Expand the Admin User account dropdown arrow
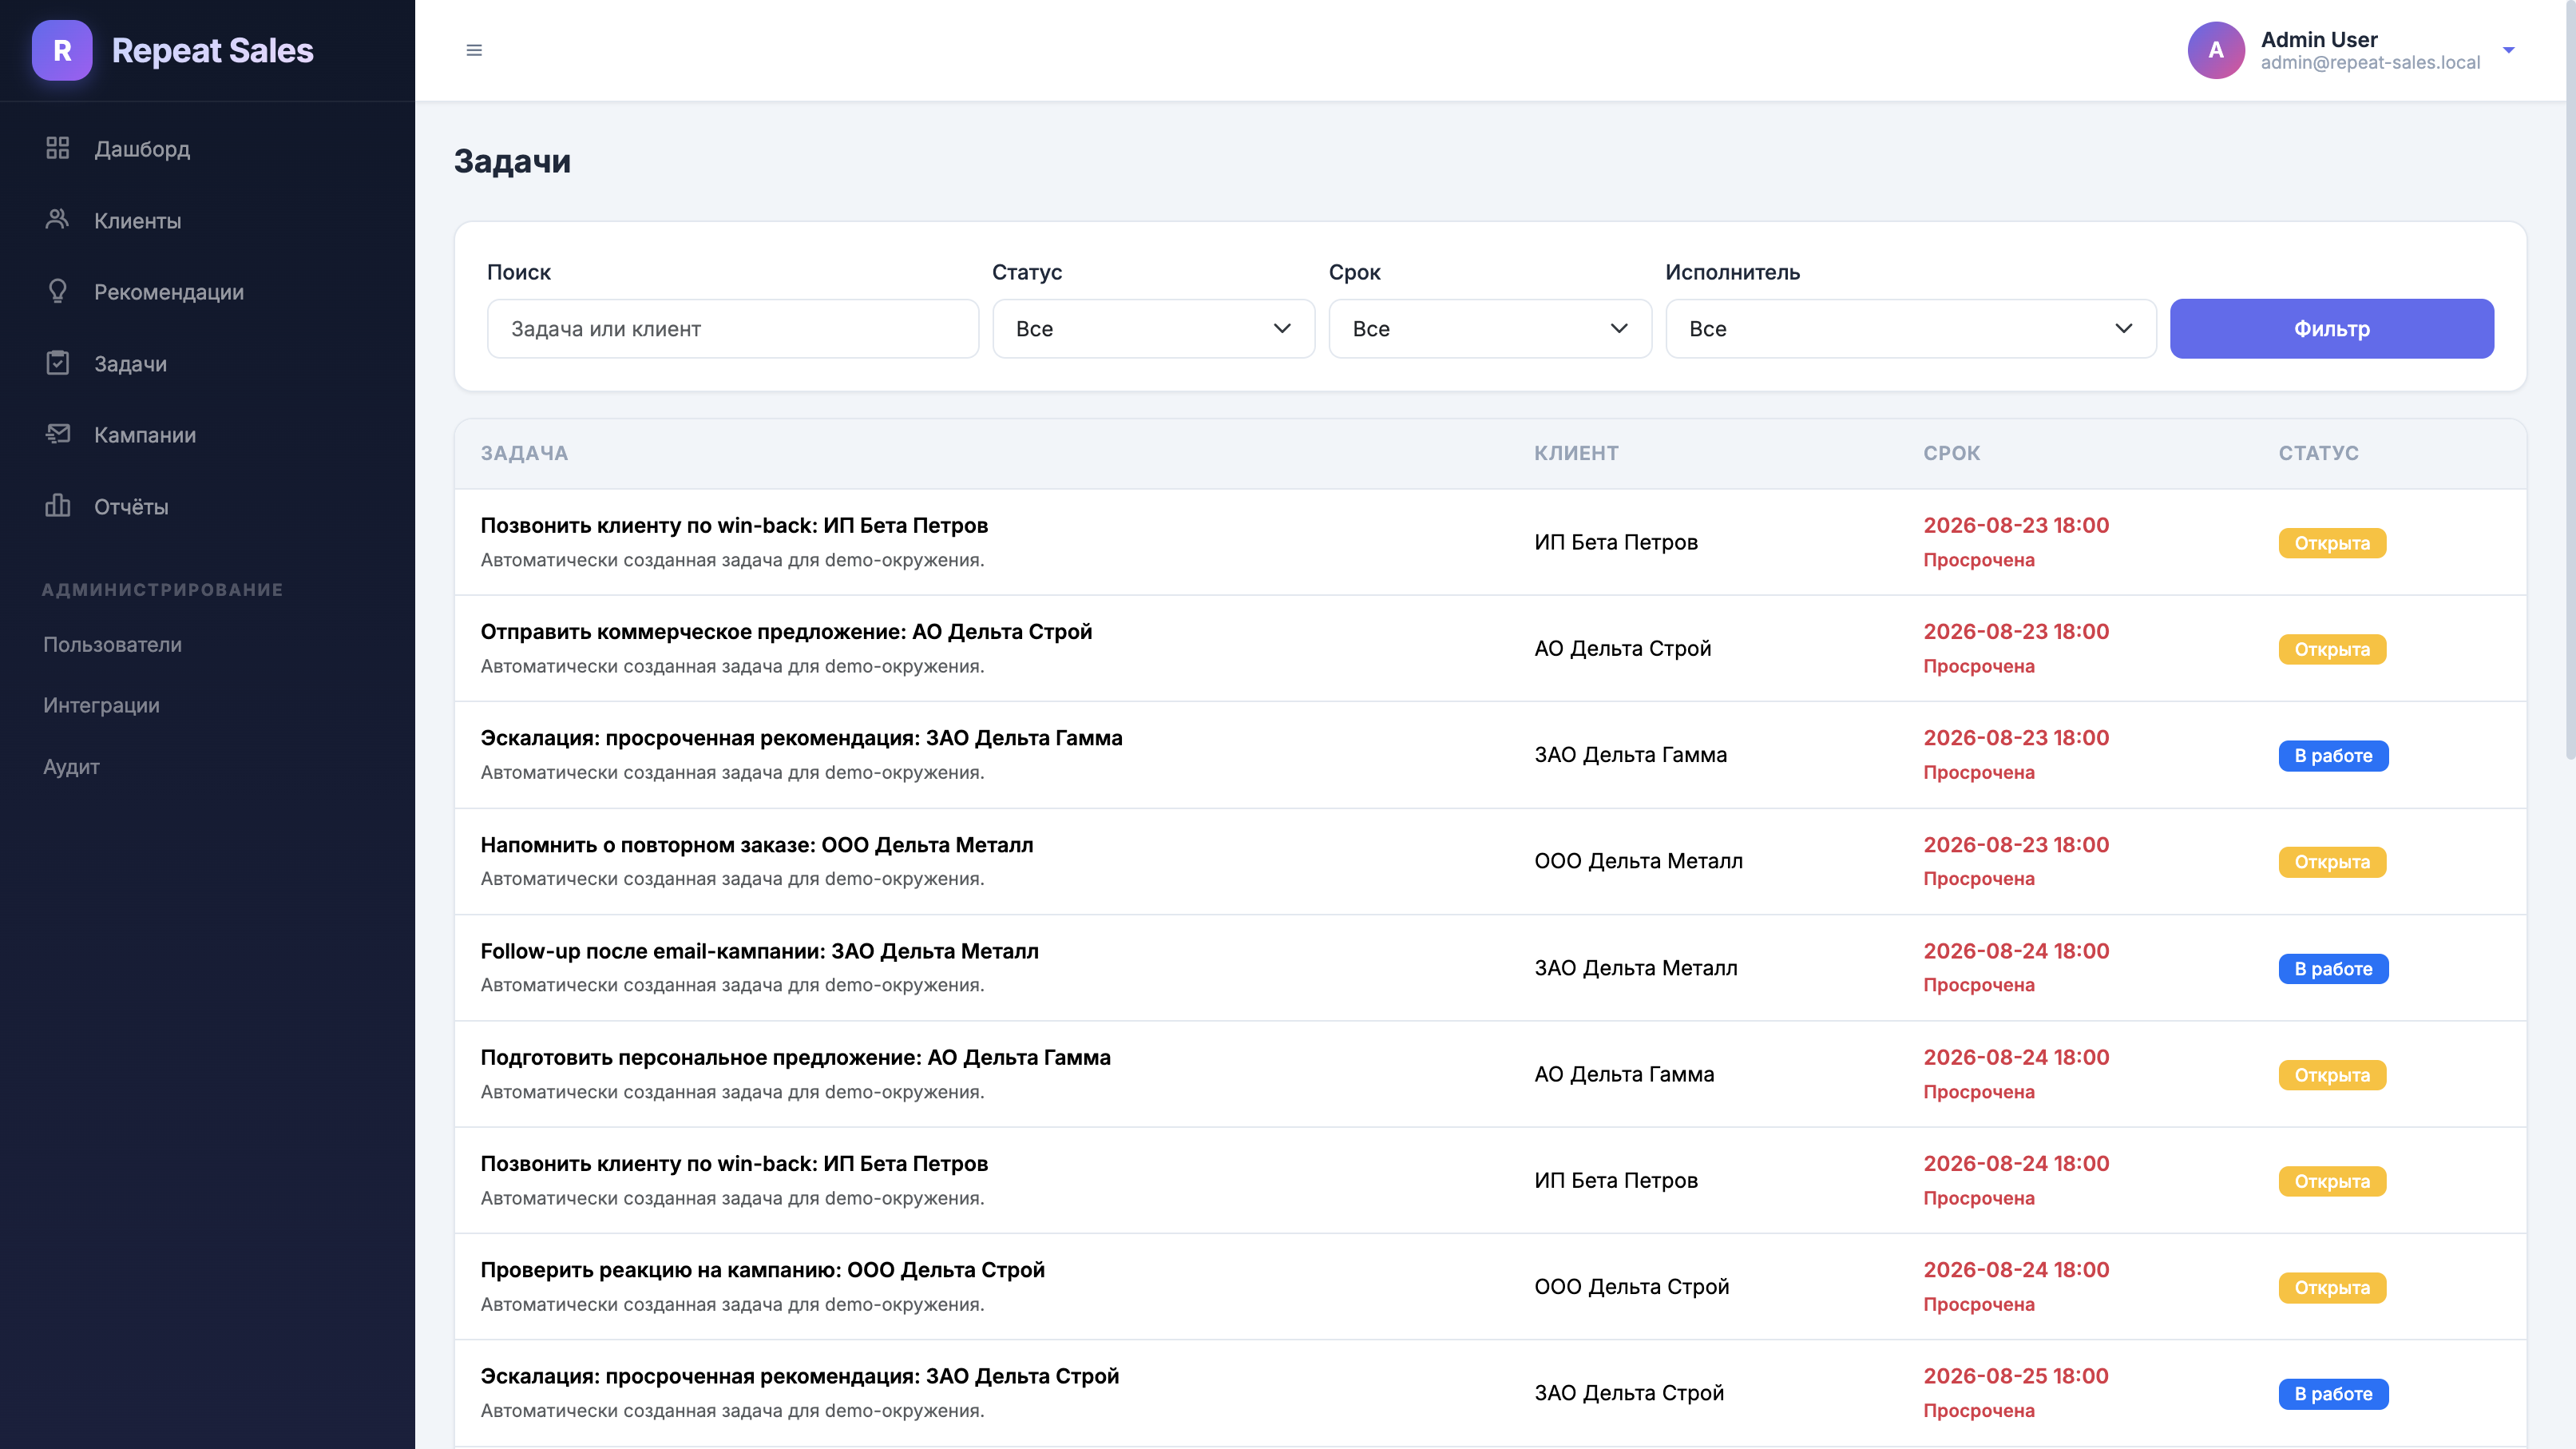The height and width of the screenshot is (1449, 2576). (2508, 50)
